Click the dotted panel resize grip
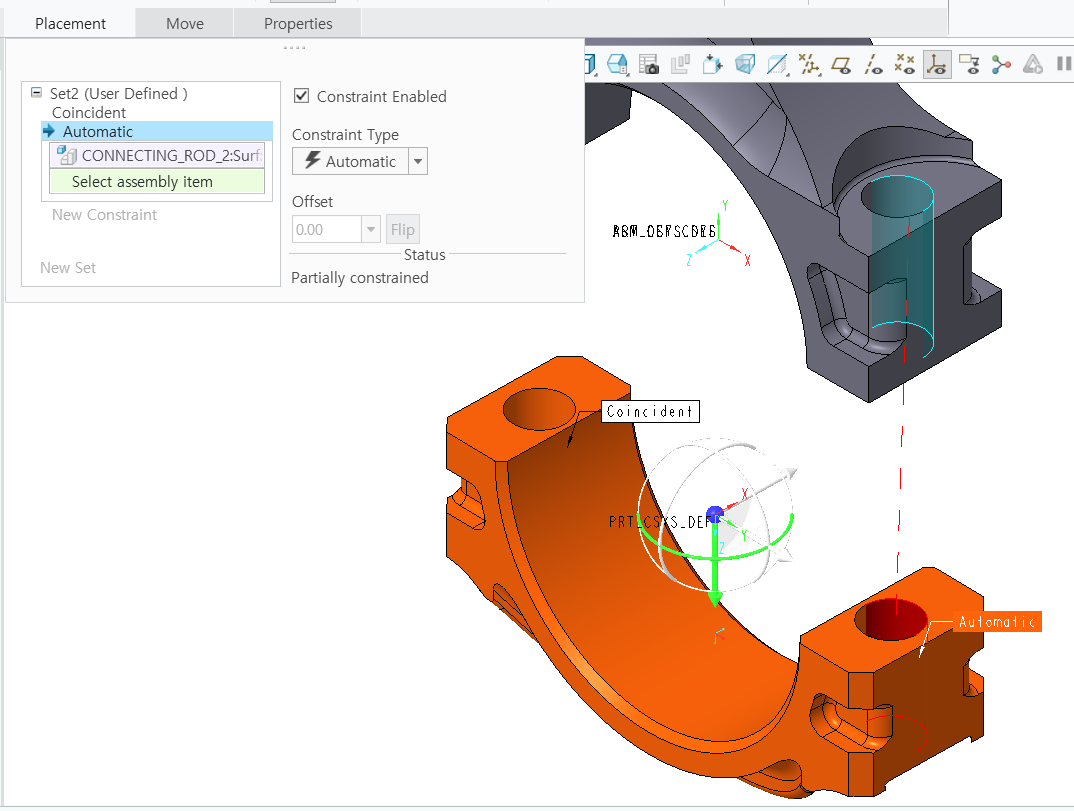The width and height of the screenshot is (1074, 811). click(295, 47)
